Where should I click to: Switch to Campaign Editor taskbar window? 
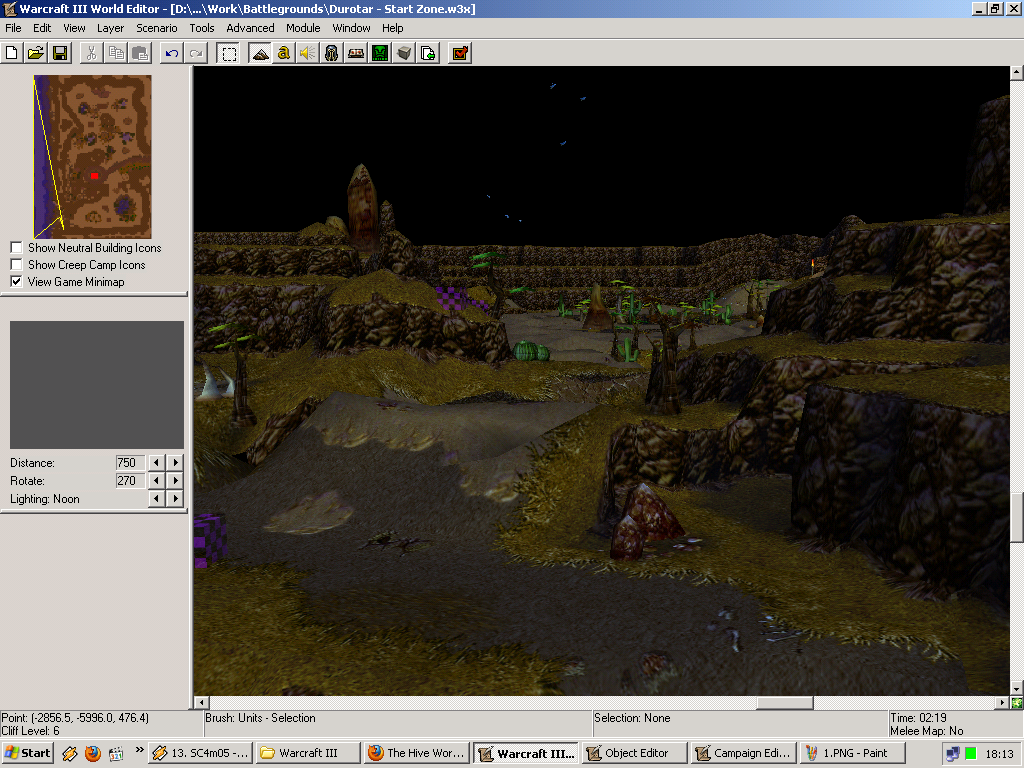tap(743, 753)
